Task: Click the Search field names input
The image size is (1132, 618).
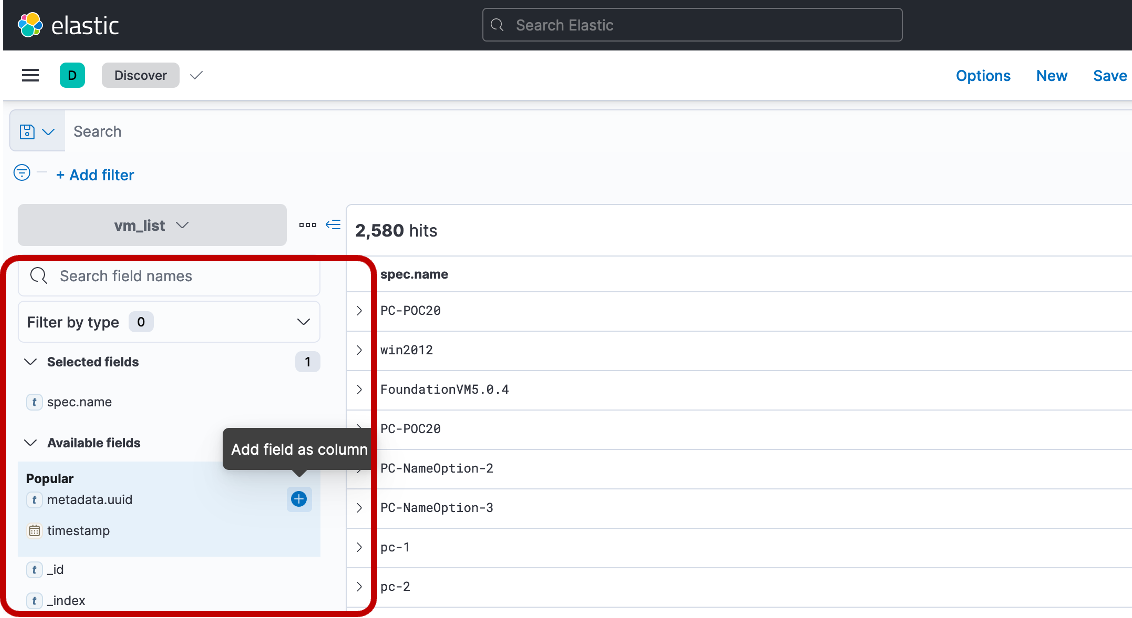Action: coord(169,277)
